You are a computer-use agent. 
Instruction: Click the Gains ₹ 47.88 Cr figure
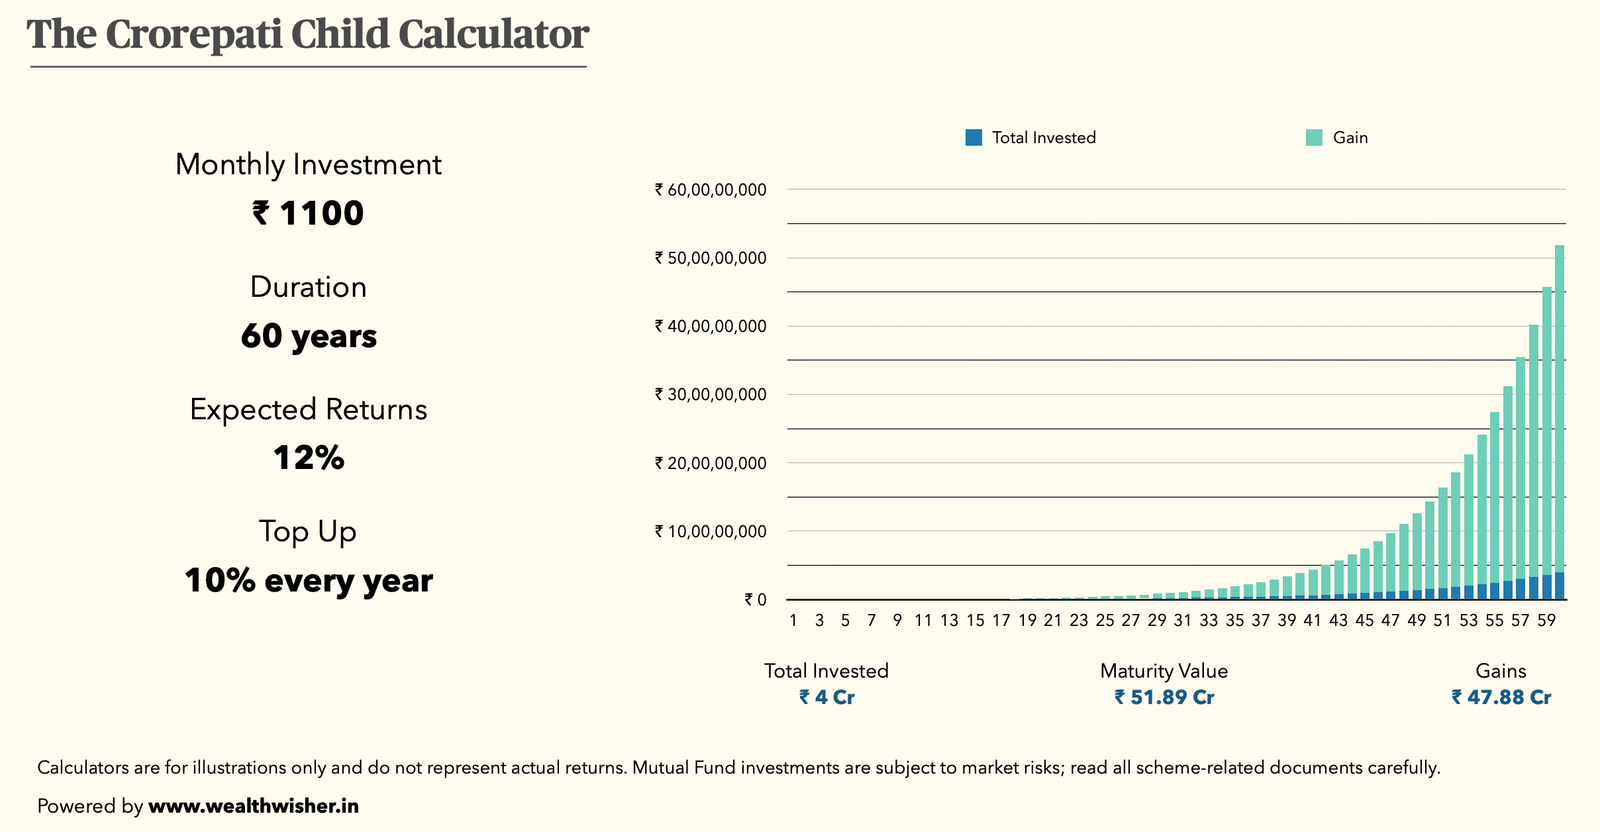1501,697
